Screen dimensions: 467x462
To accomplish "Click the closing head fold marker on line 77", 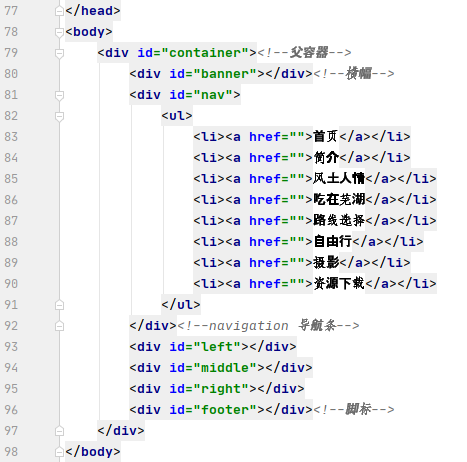I will (59, 11).
